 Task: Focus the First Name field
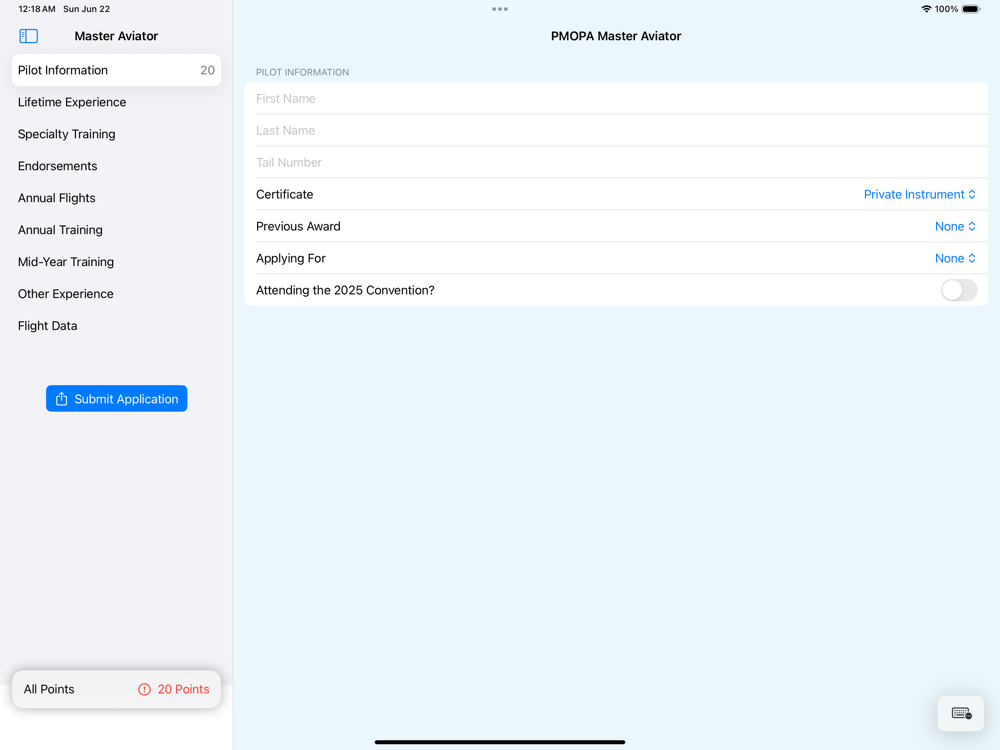pyautogui.click(x=616, y=99)
